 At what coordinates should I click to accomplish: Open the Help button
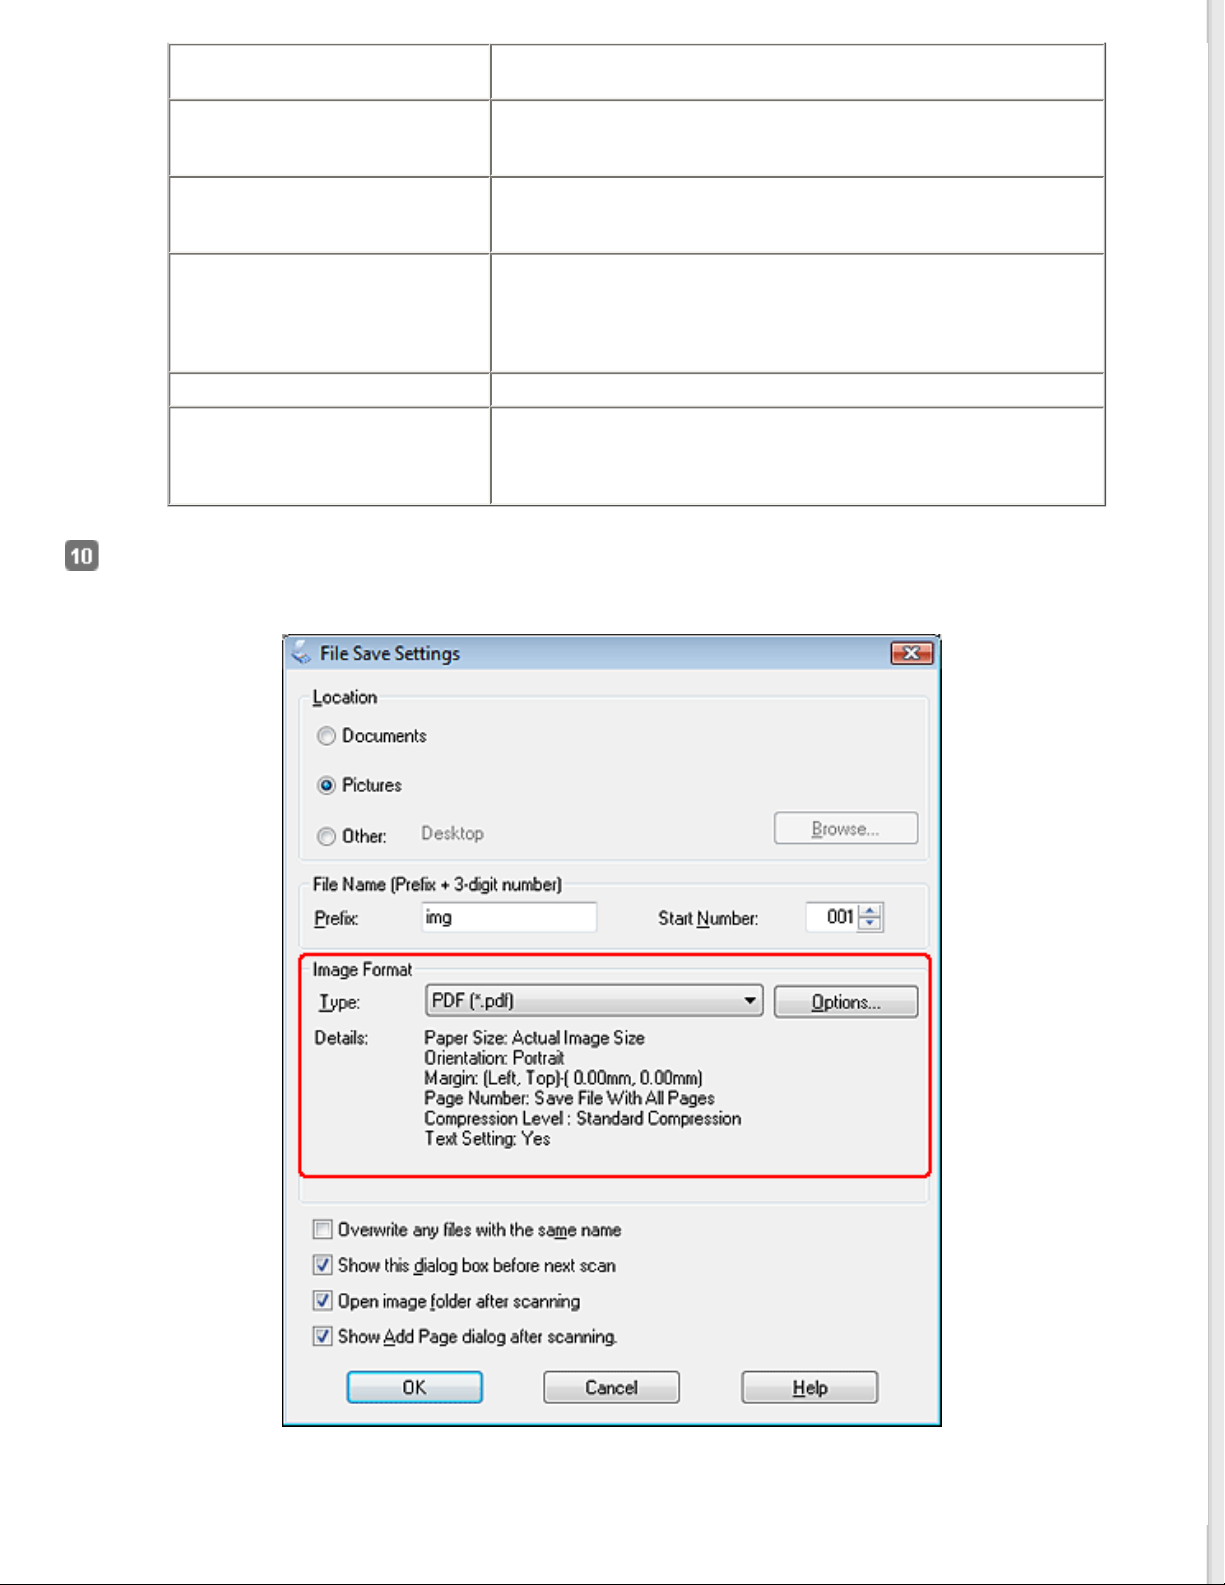tap(809, 1387)
